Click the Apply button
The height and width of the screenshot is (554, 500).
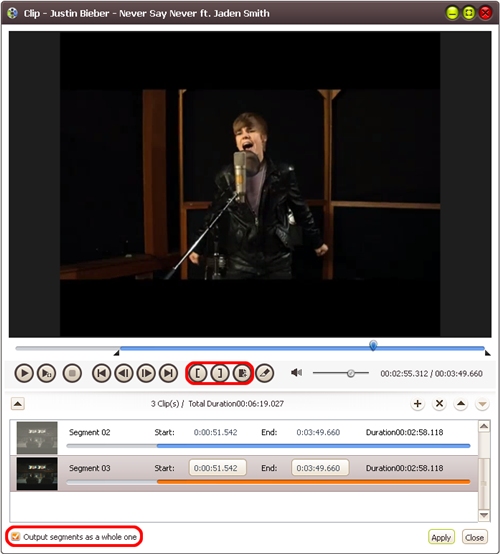click(x=441, y=537)
